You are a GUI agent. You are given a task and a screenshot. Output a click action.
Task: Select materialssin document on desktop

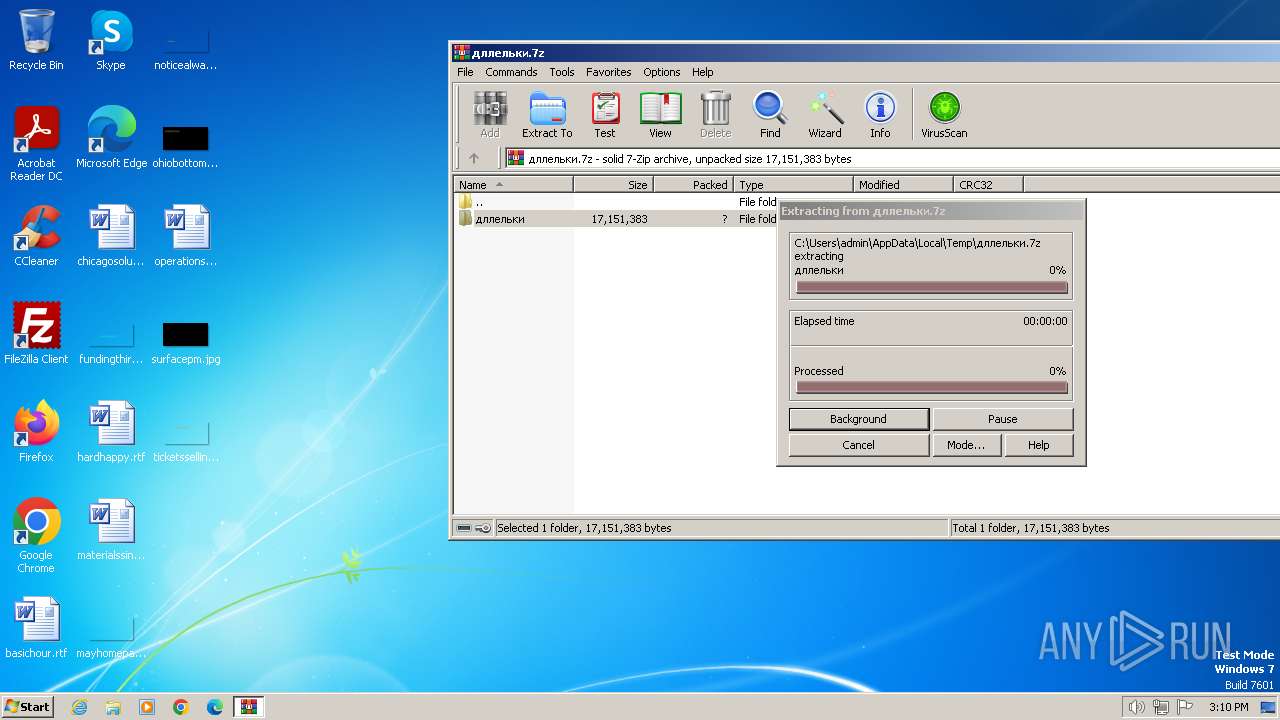tap(111, 530)
